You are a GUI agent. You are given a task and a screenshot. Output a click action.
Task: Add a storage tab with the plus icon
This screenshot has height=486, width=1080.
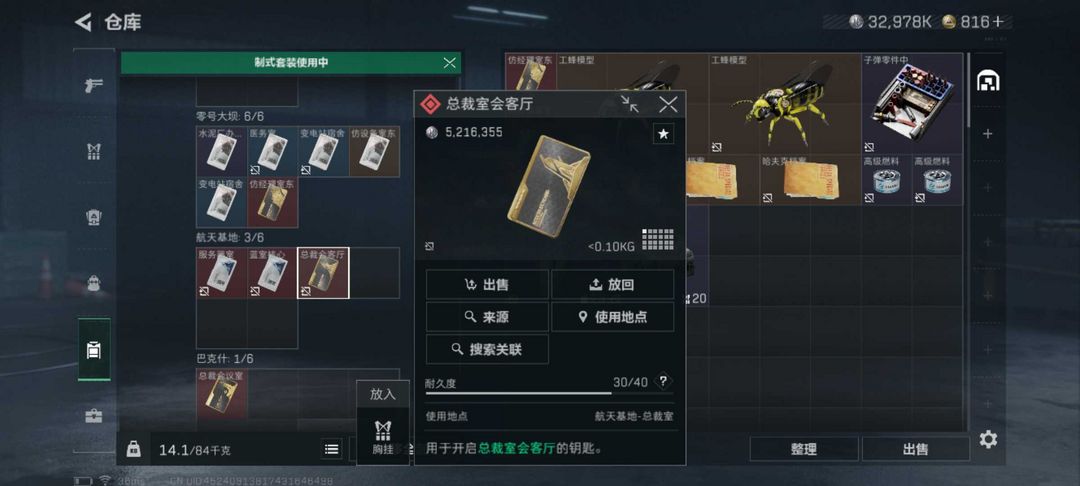point(988,134)
